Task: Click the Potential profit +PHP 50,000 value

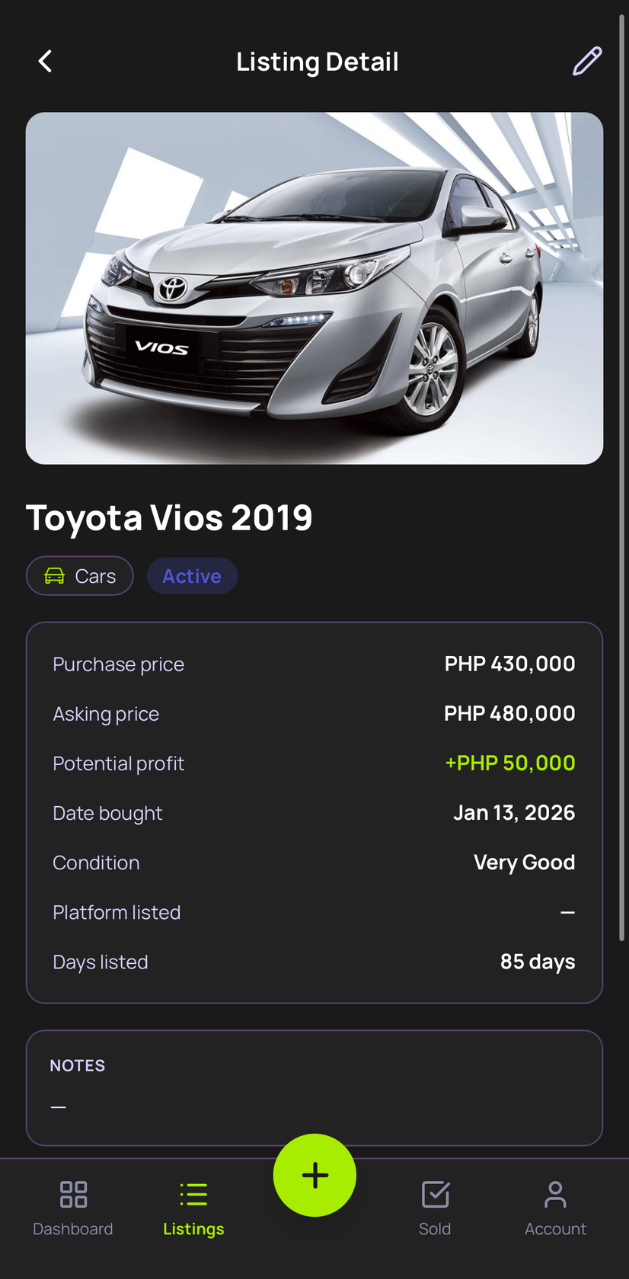Action: [x=509, y=763]
